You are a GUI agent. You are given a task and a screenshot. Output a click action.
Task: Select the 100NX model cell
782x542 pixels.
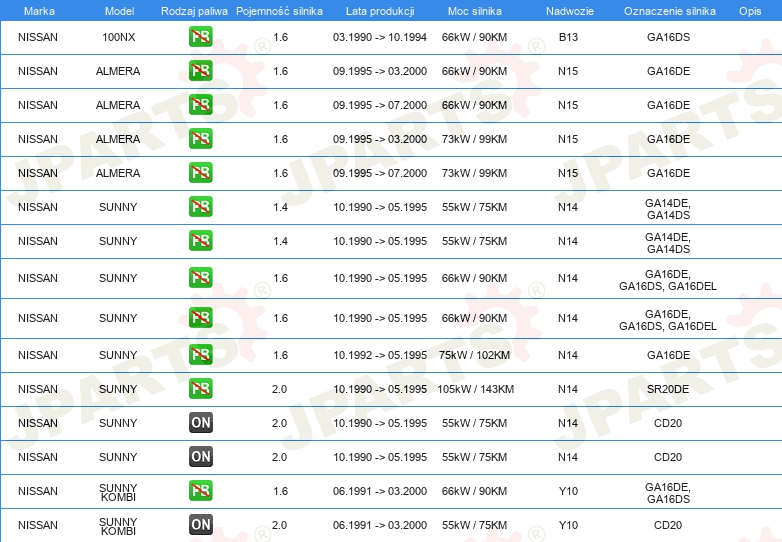point(119,37)
